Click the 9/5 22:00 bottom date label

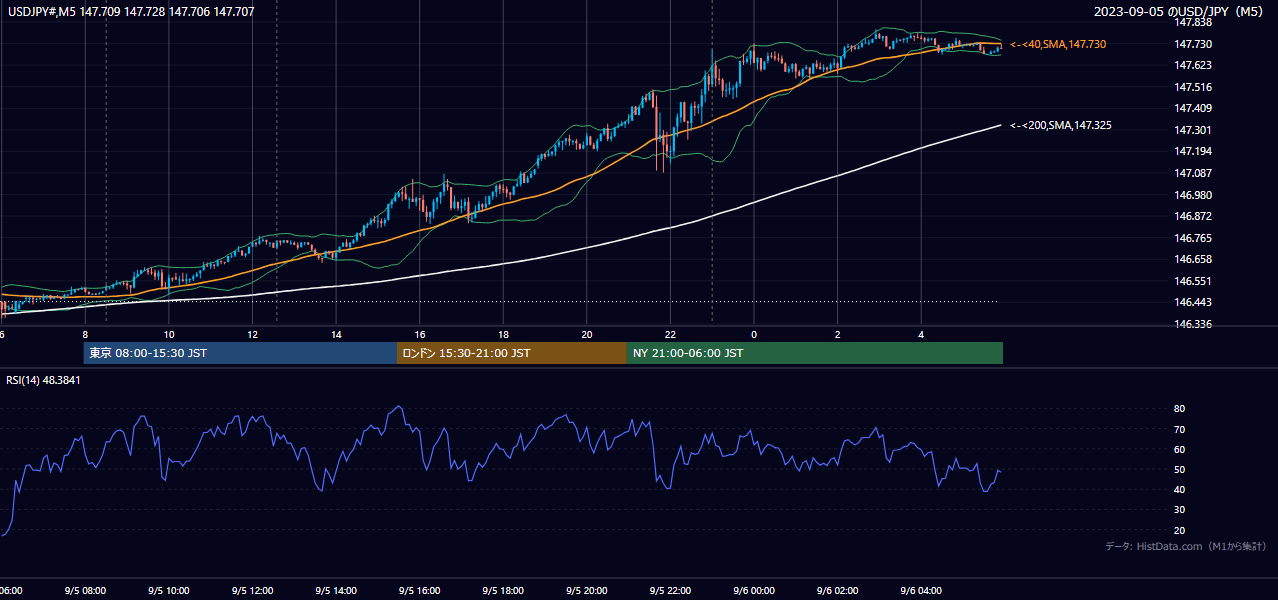[x=670, y=591]
